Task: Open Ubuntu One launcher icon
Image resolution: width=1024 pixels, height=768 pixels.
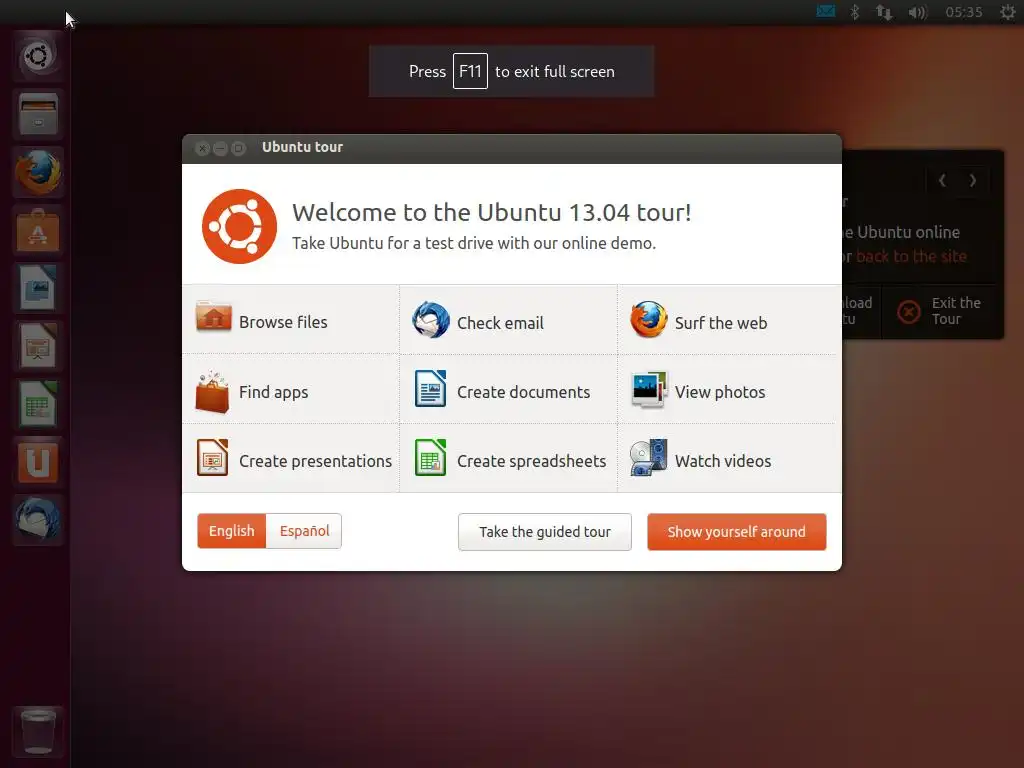Action: point(38,462)
